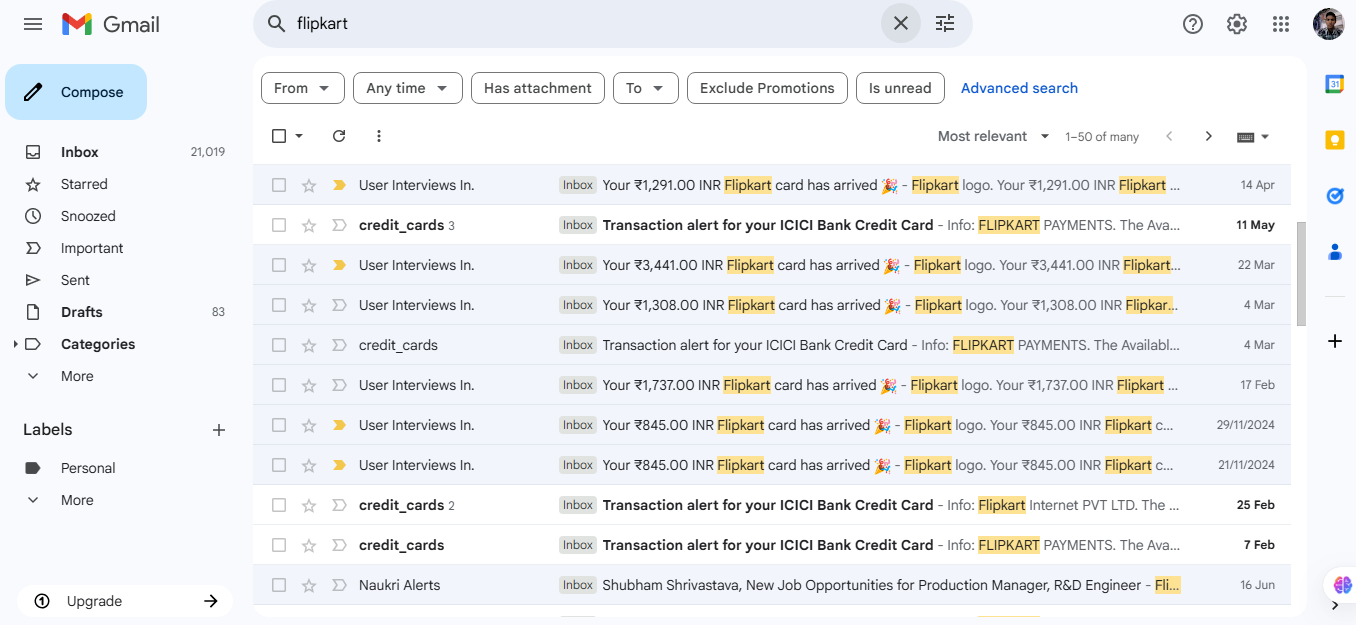
Task: Select the ₹1,737.00 Flipkart email checkbox
Action: pyautogui.click(x=279, y=385)
